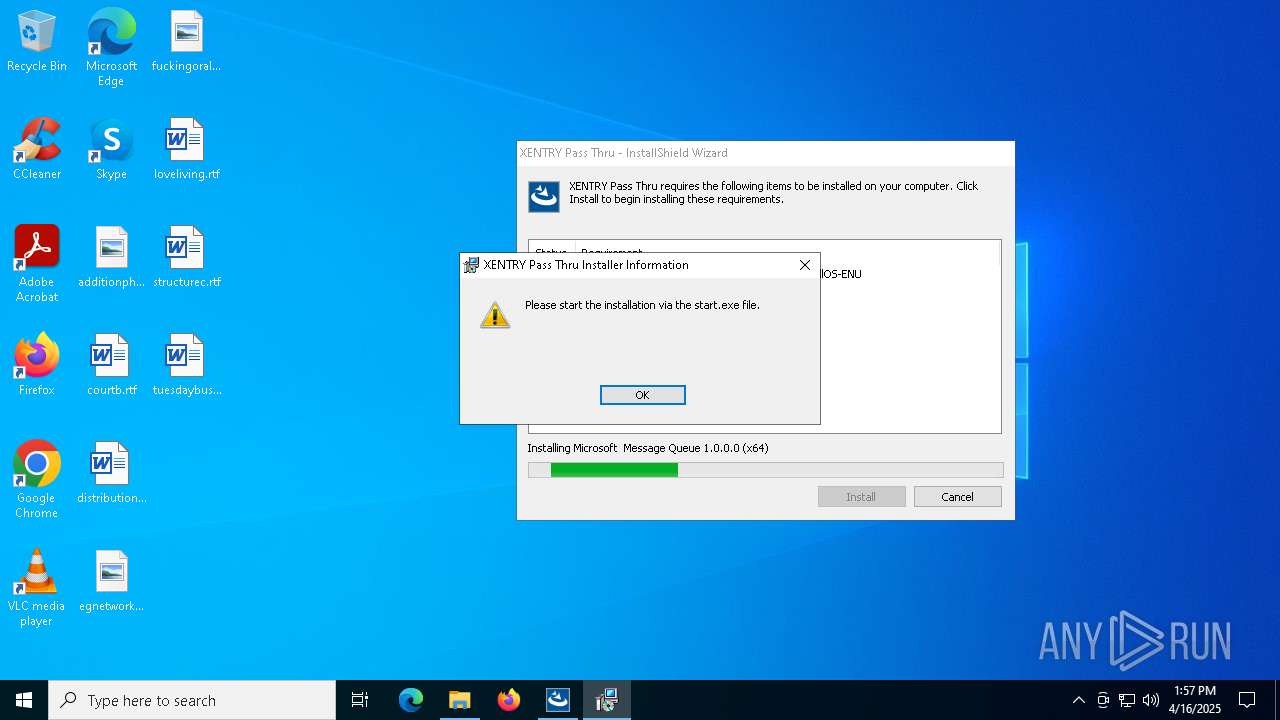Select tuesdaybus document icon
This screenshot has width=1280, height=720.
[186, 365]
